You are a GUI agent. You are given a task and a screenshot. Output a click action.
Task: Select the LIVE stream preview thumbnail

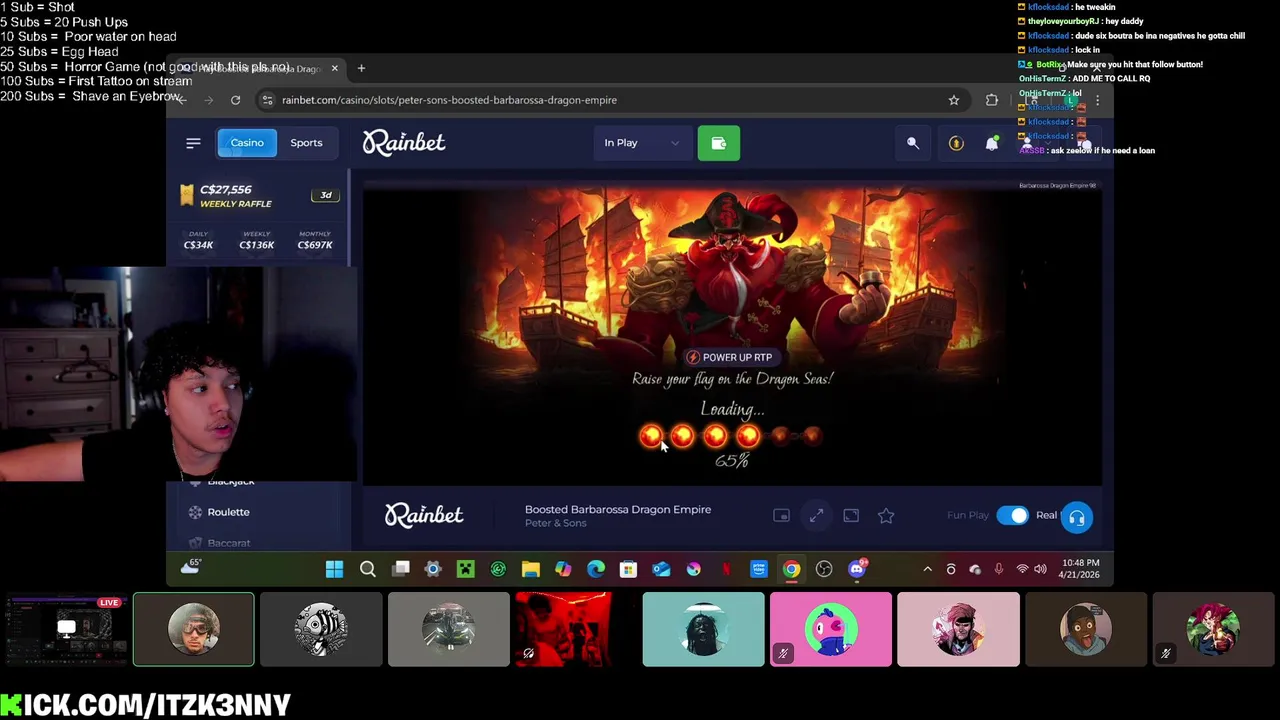(65, 629)
